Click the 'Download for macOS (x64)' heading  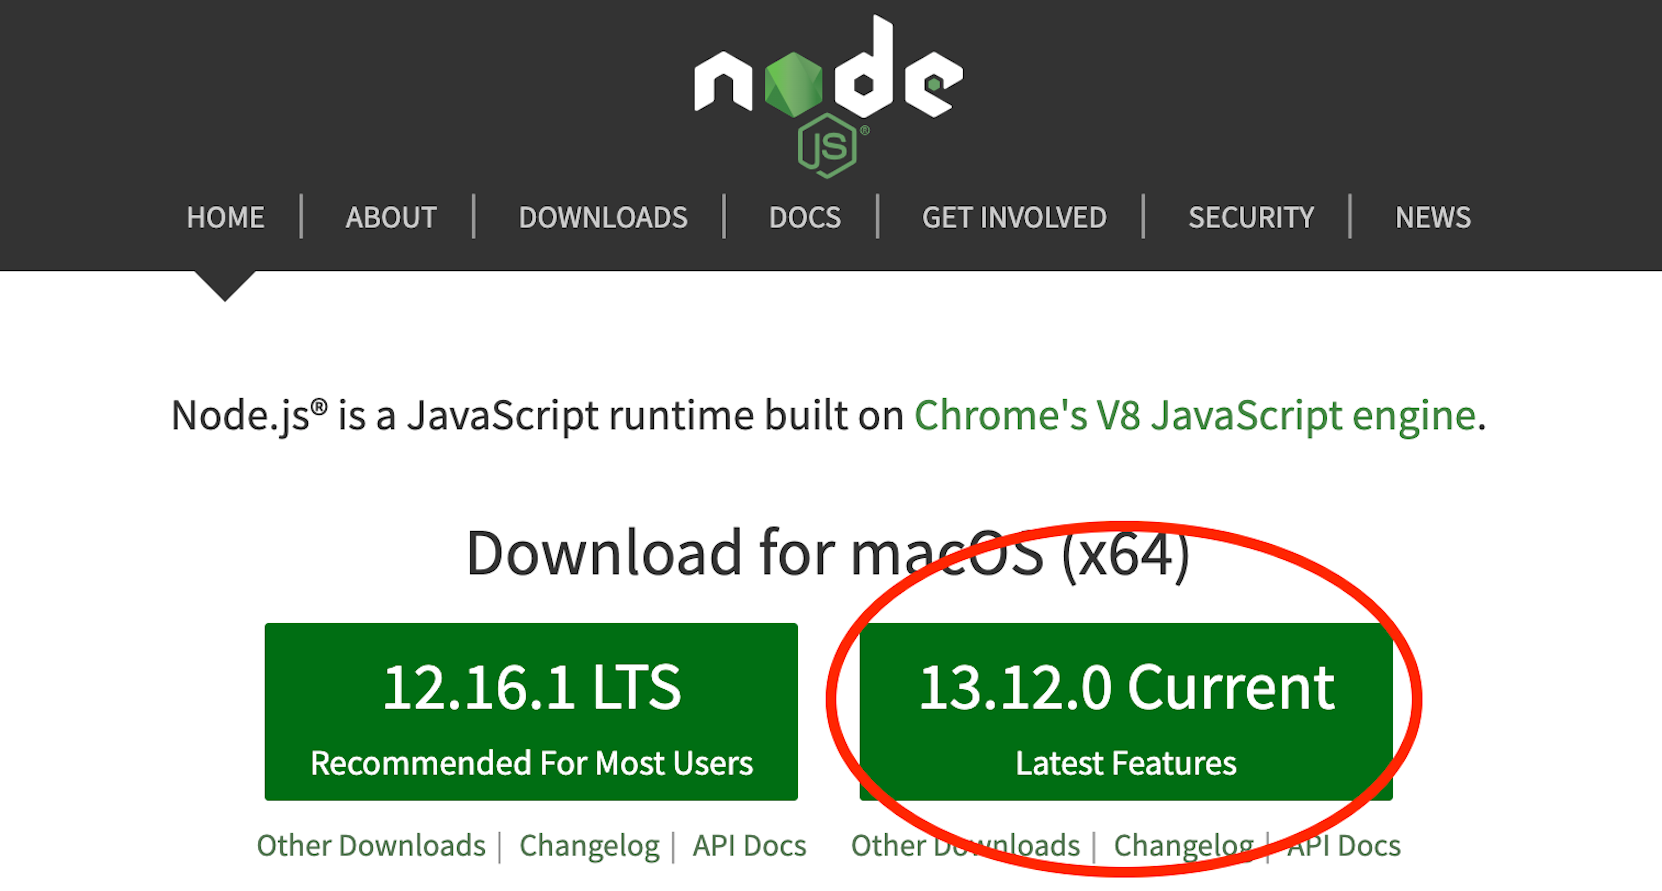(x=829, y=553)
